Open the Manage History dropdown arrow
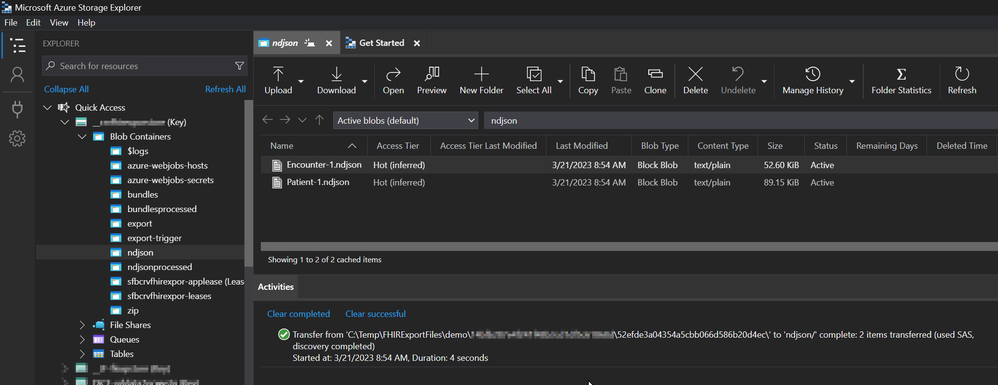Viewport: 998px width, 385px height. [852, 81]
